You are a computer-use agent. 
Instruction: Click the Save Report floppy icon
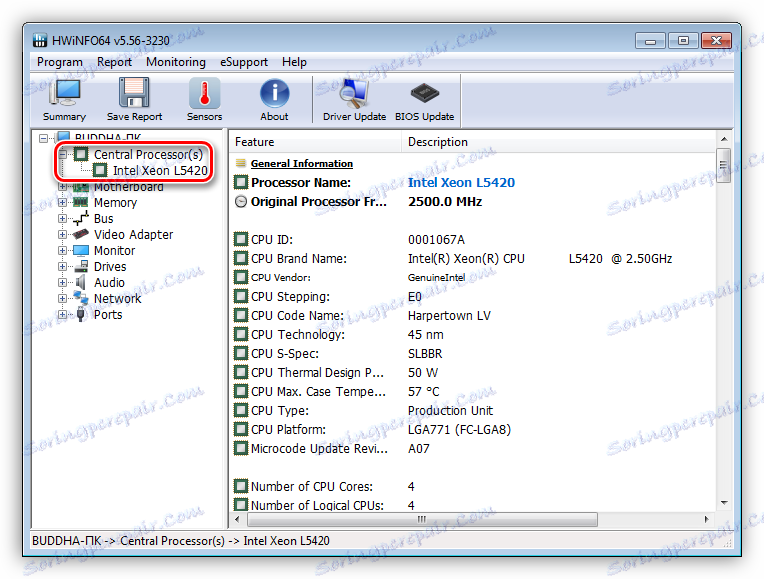[x=134, y=93]
